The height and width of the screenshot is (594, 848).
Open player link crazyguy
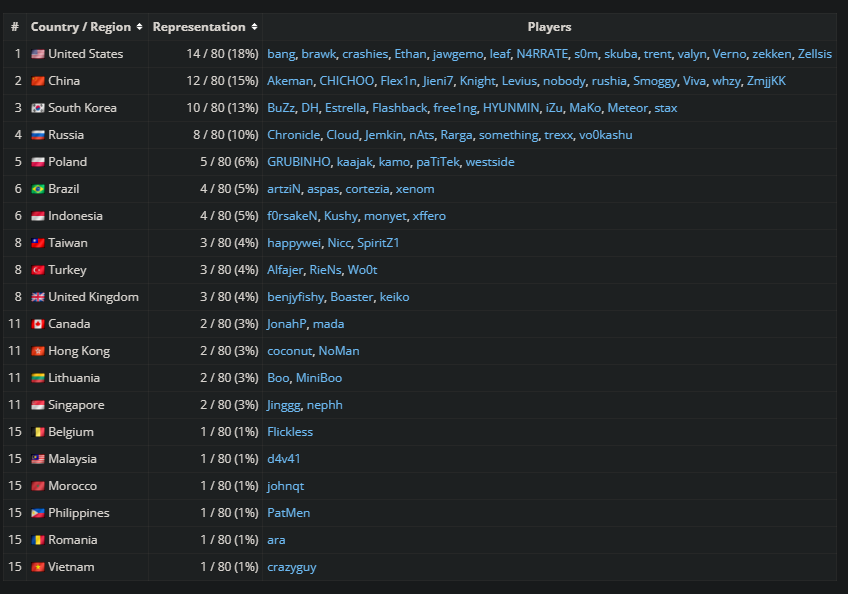click(x=292, y=567)
